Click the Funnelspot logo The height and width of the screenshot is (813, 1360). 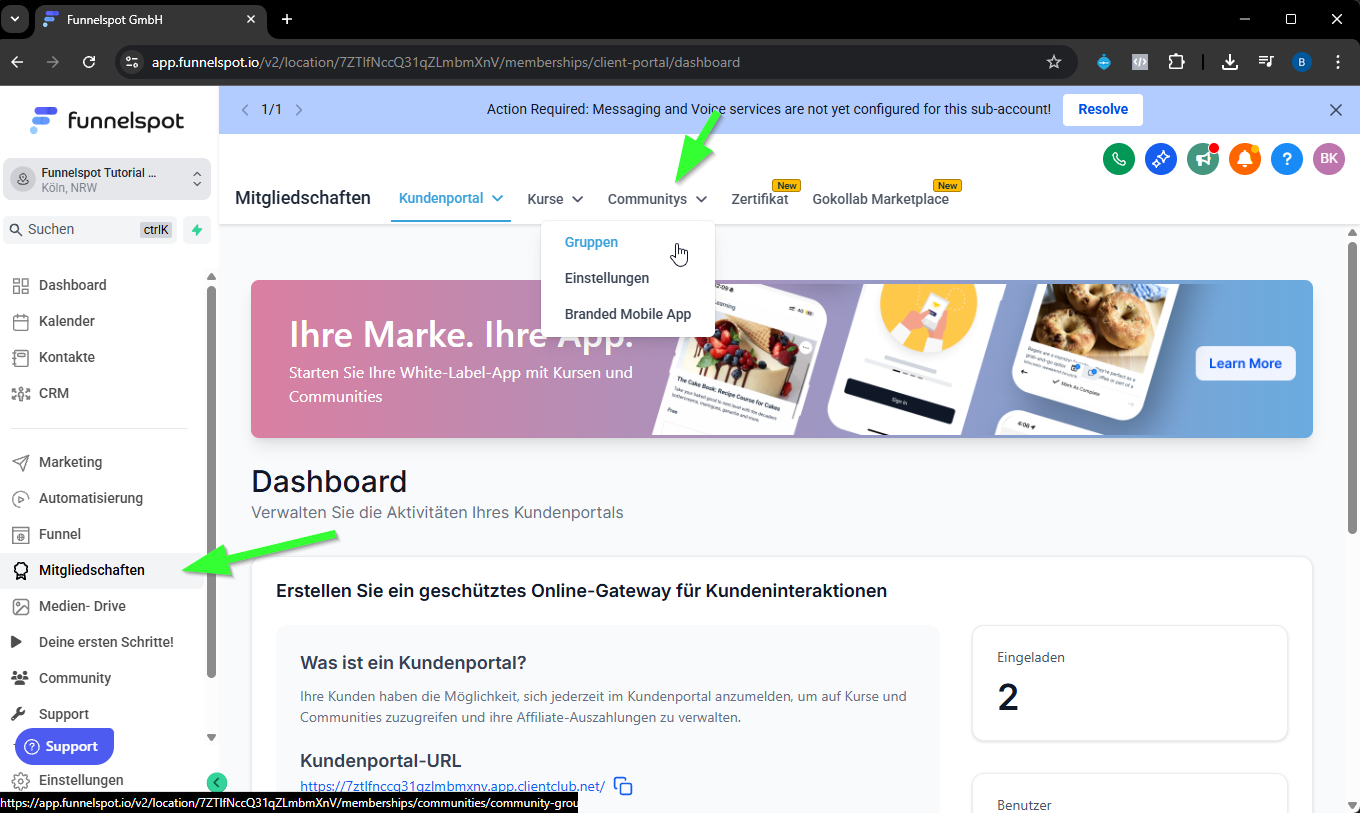pyautogui.click(x=107, y=121)
